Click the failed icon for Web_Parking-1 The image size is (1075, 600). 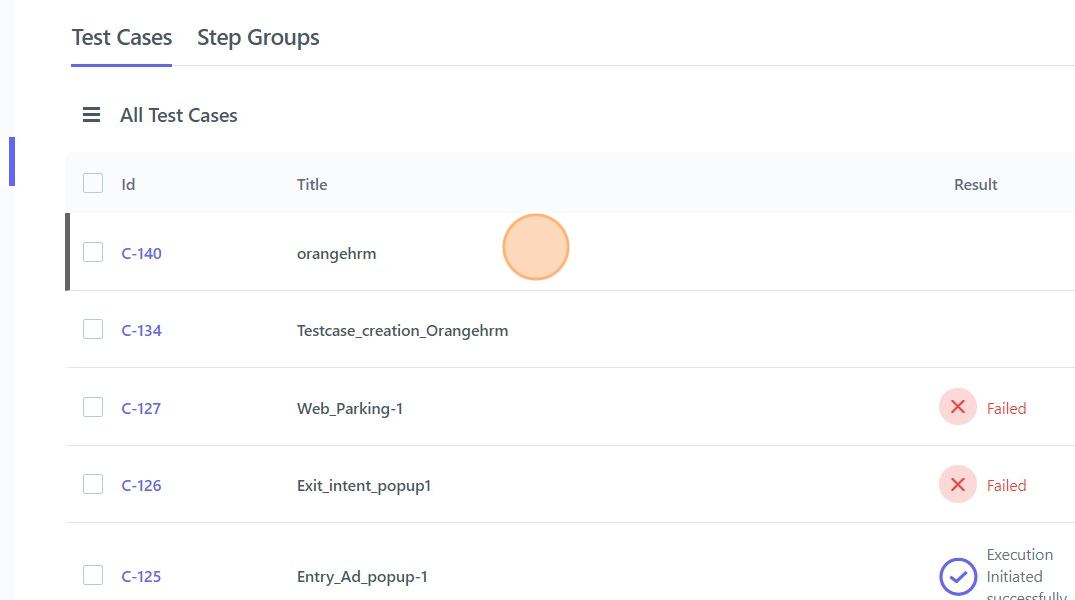coord(957,407)
